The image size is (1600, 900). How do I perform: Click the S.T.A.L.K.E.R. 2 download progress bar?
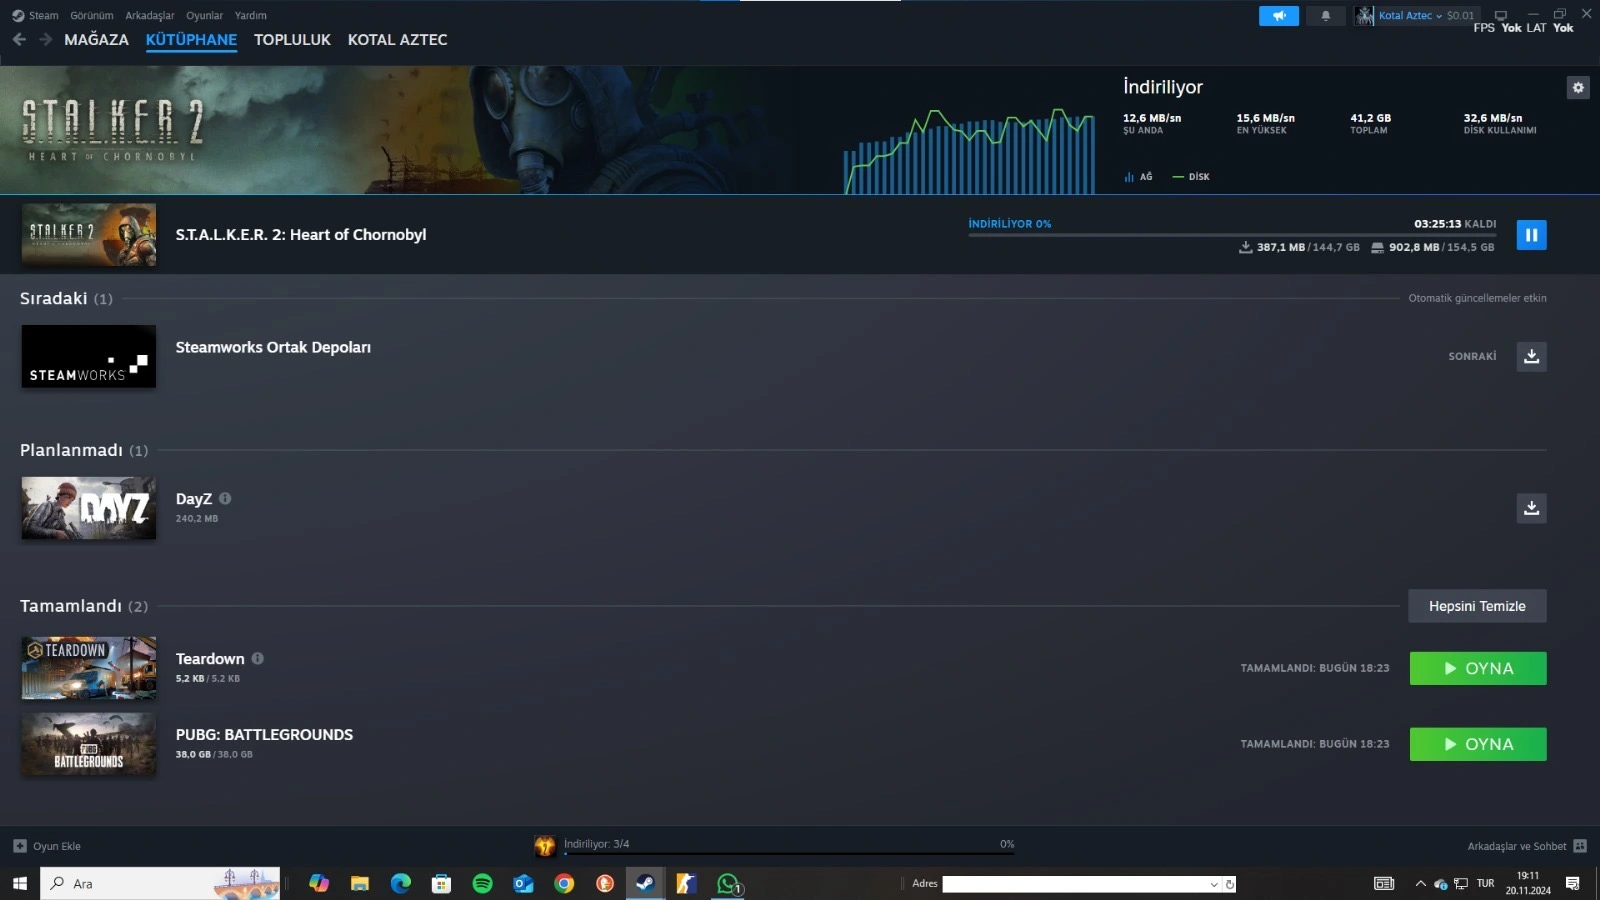point(1232,235)
